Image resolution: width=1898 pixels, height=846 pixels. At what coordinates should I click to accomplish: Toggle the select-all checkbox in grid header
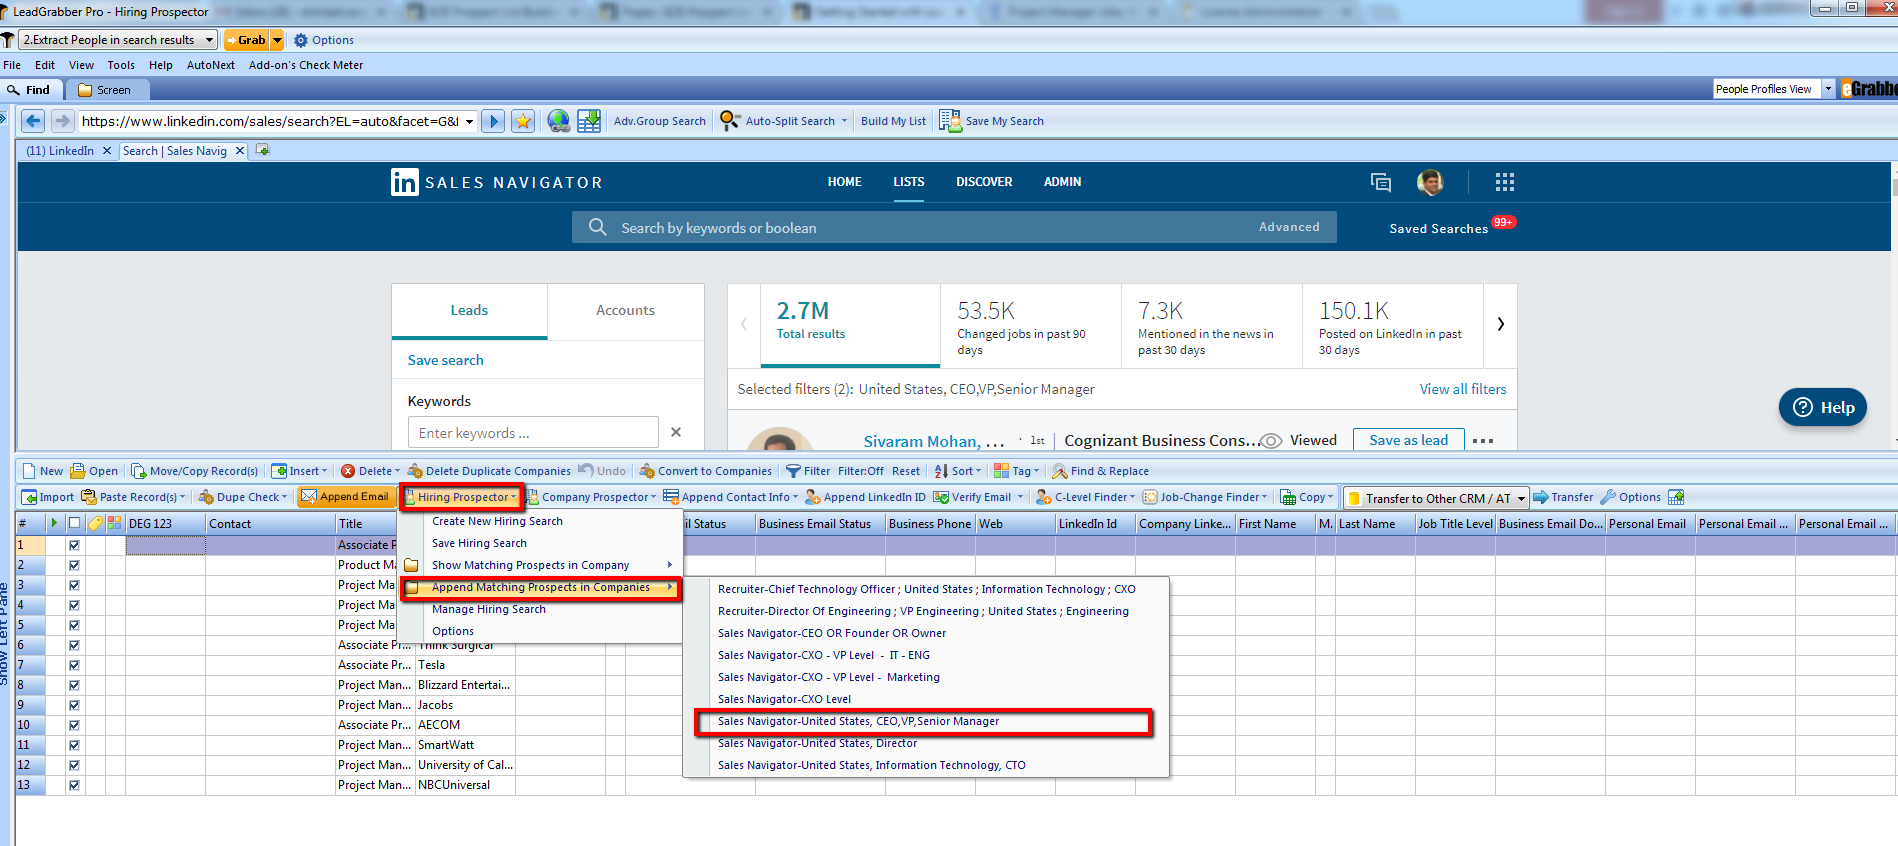[x=74, y=523]
